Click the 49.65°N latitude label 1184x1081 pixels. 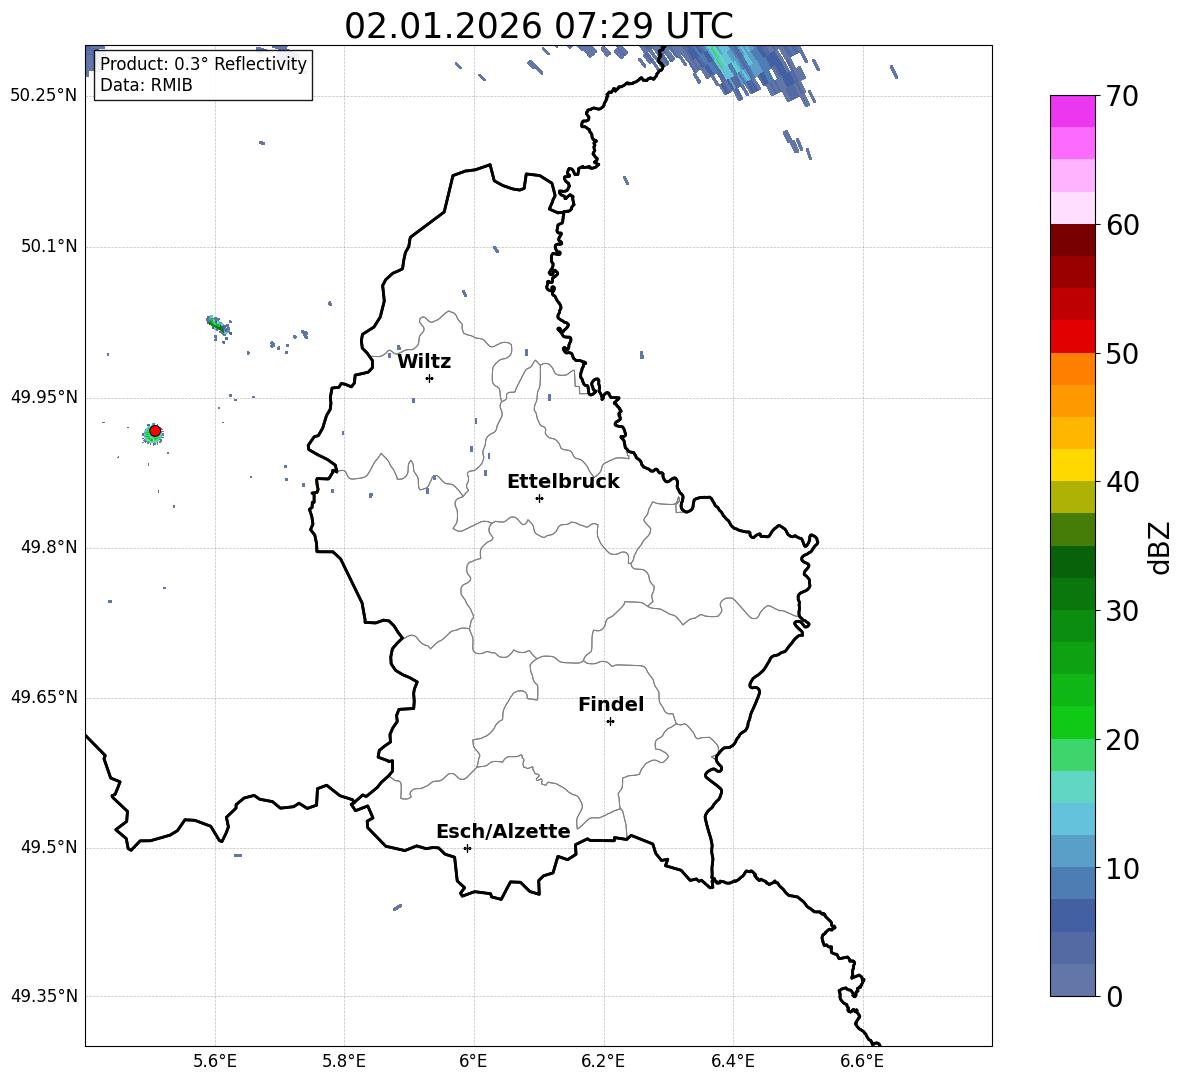click(44, 697)
